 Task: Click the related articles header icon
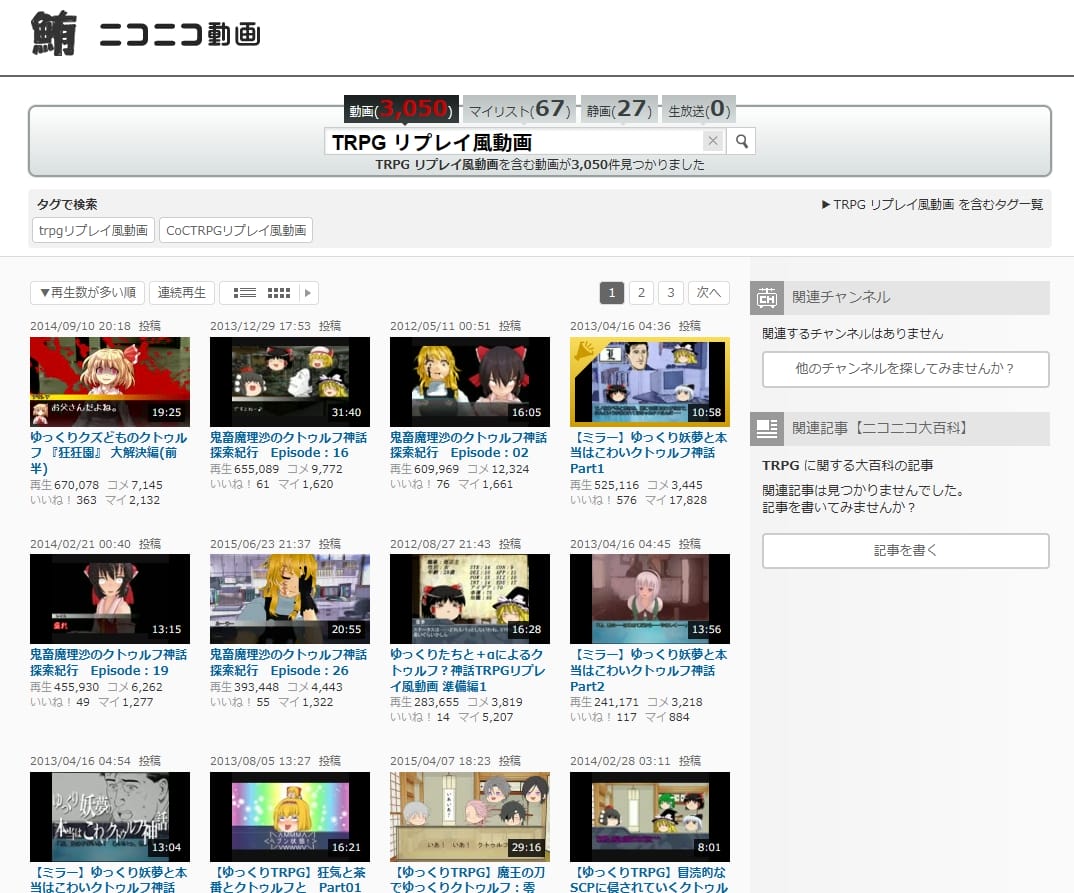click(x=768, y=429)
